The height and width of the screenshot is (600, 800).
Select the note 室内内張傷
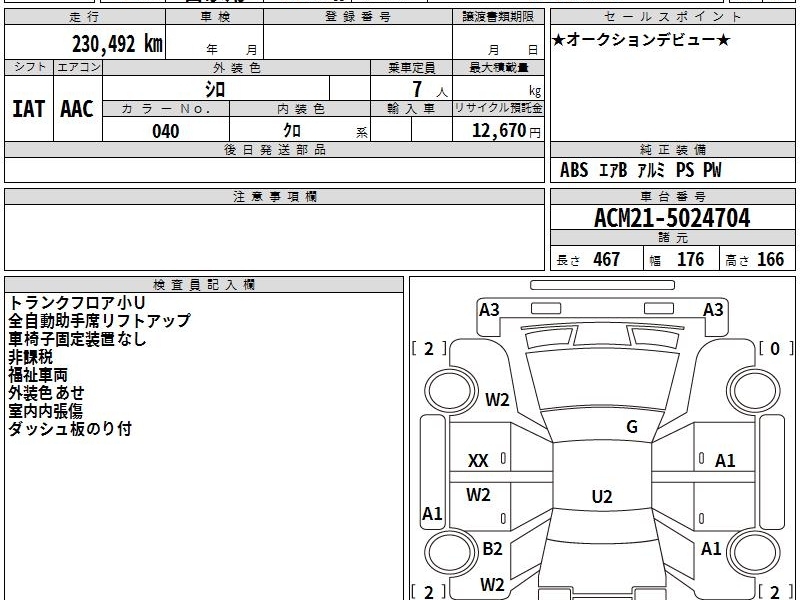(45, 411)
